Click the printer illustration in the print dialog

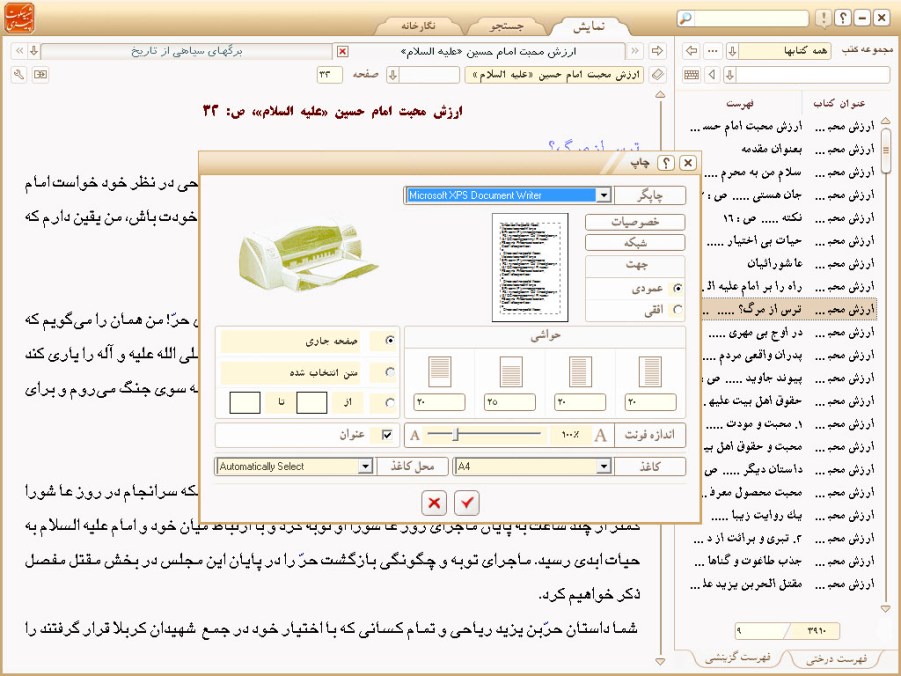pyautogui.click(x=307, y=255)
